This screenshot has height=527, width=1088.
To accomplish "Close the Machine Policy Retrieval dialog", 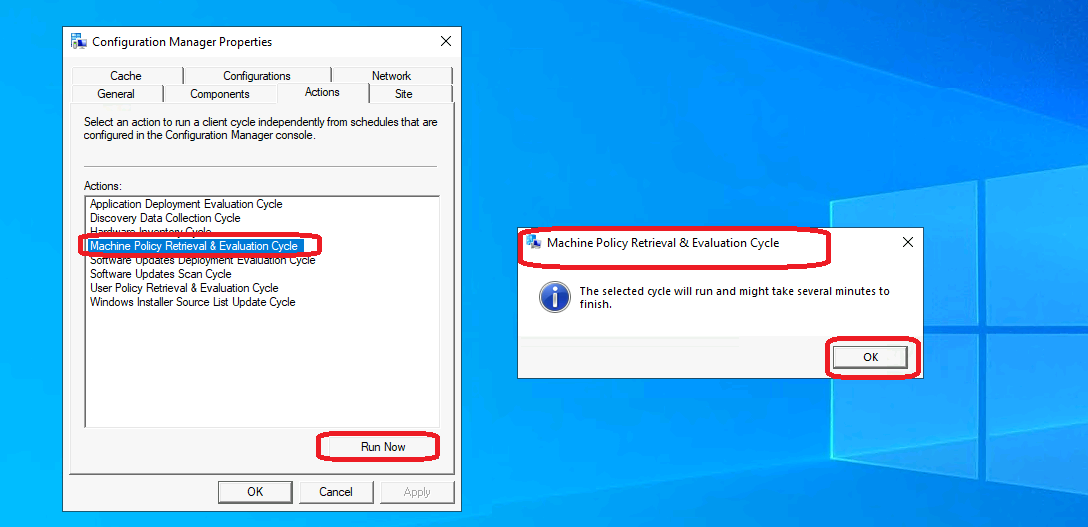I will coord(907,243).
